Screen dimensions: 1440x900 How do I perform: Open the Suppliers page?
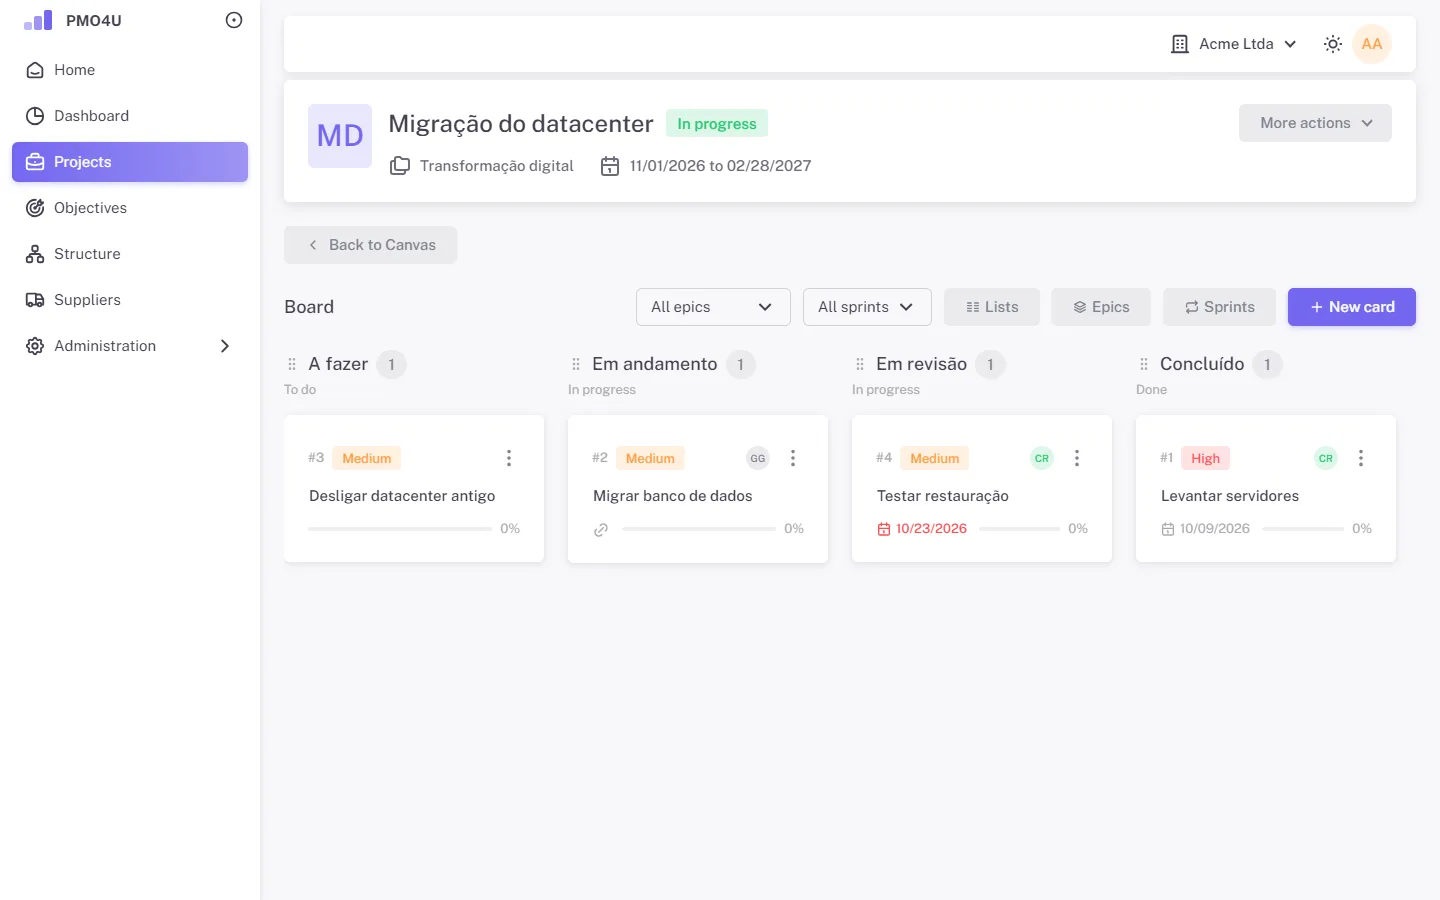click(x=130, y=300)
